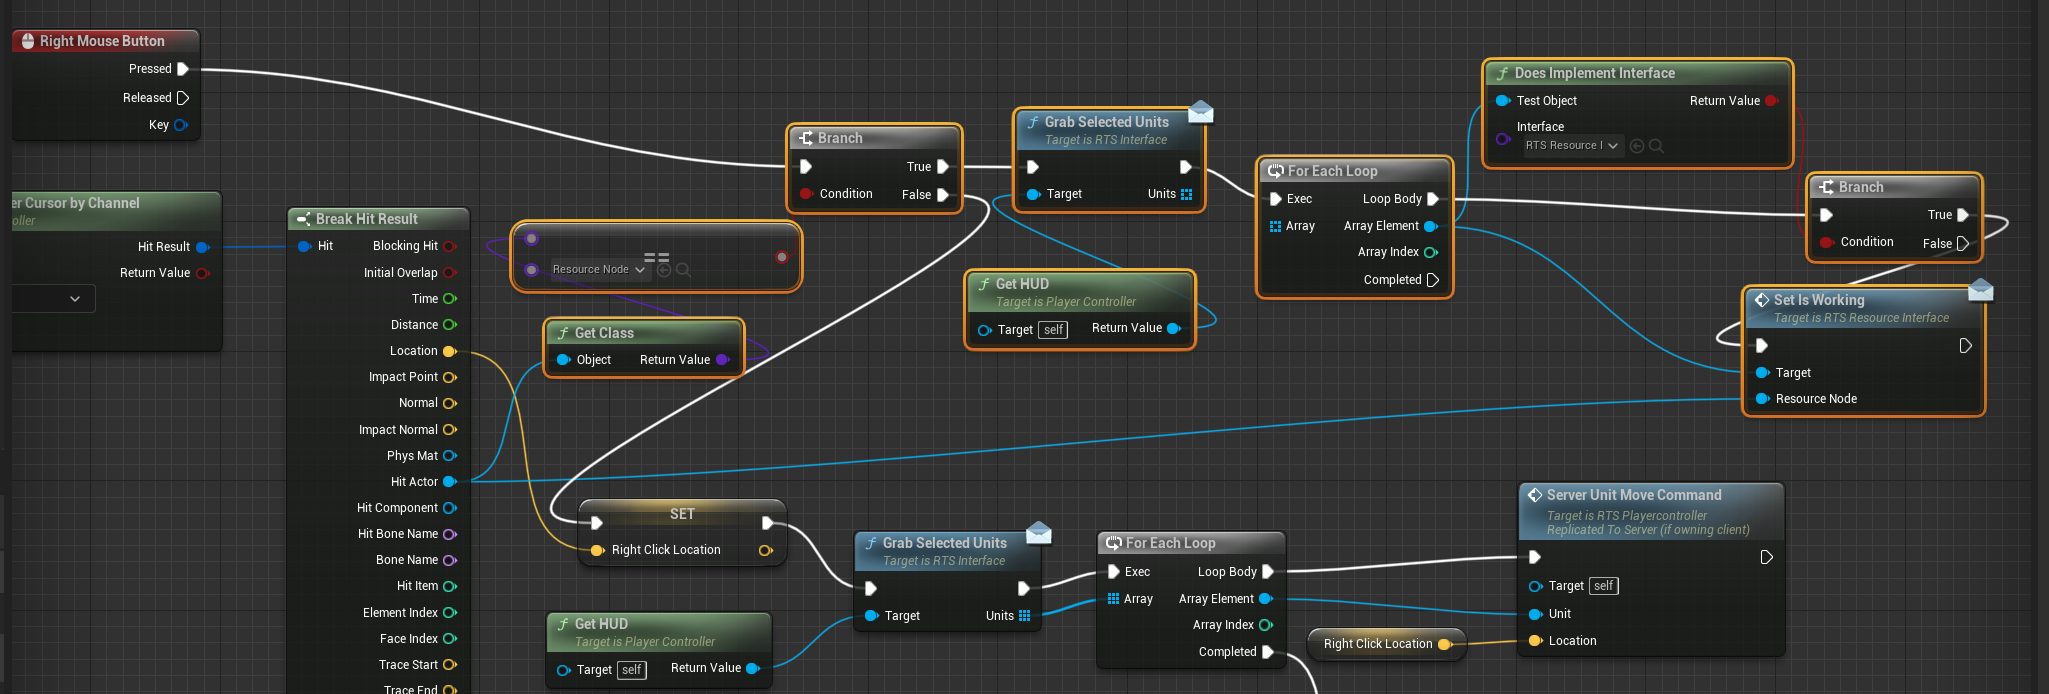Screen dimensions: 2049x694
Task: Click the Released exec pin on Right Mouse Button
Action: [x=183, y=98]
